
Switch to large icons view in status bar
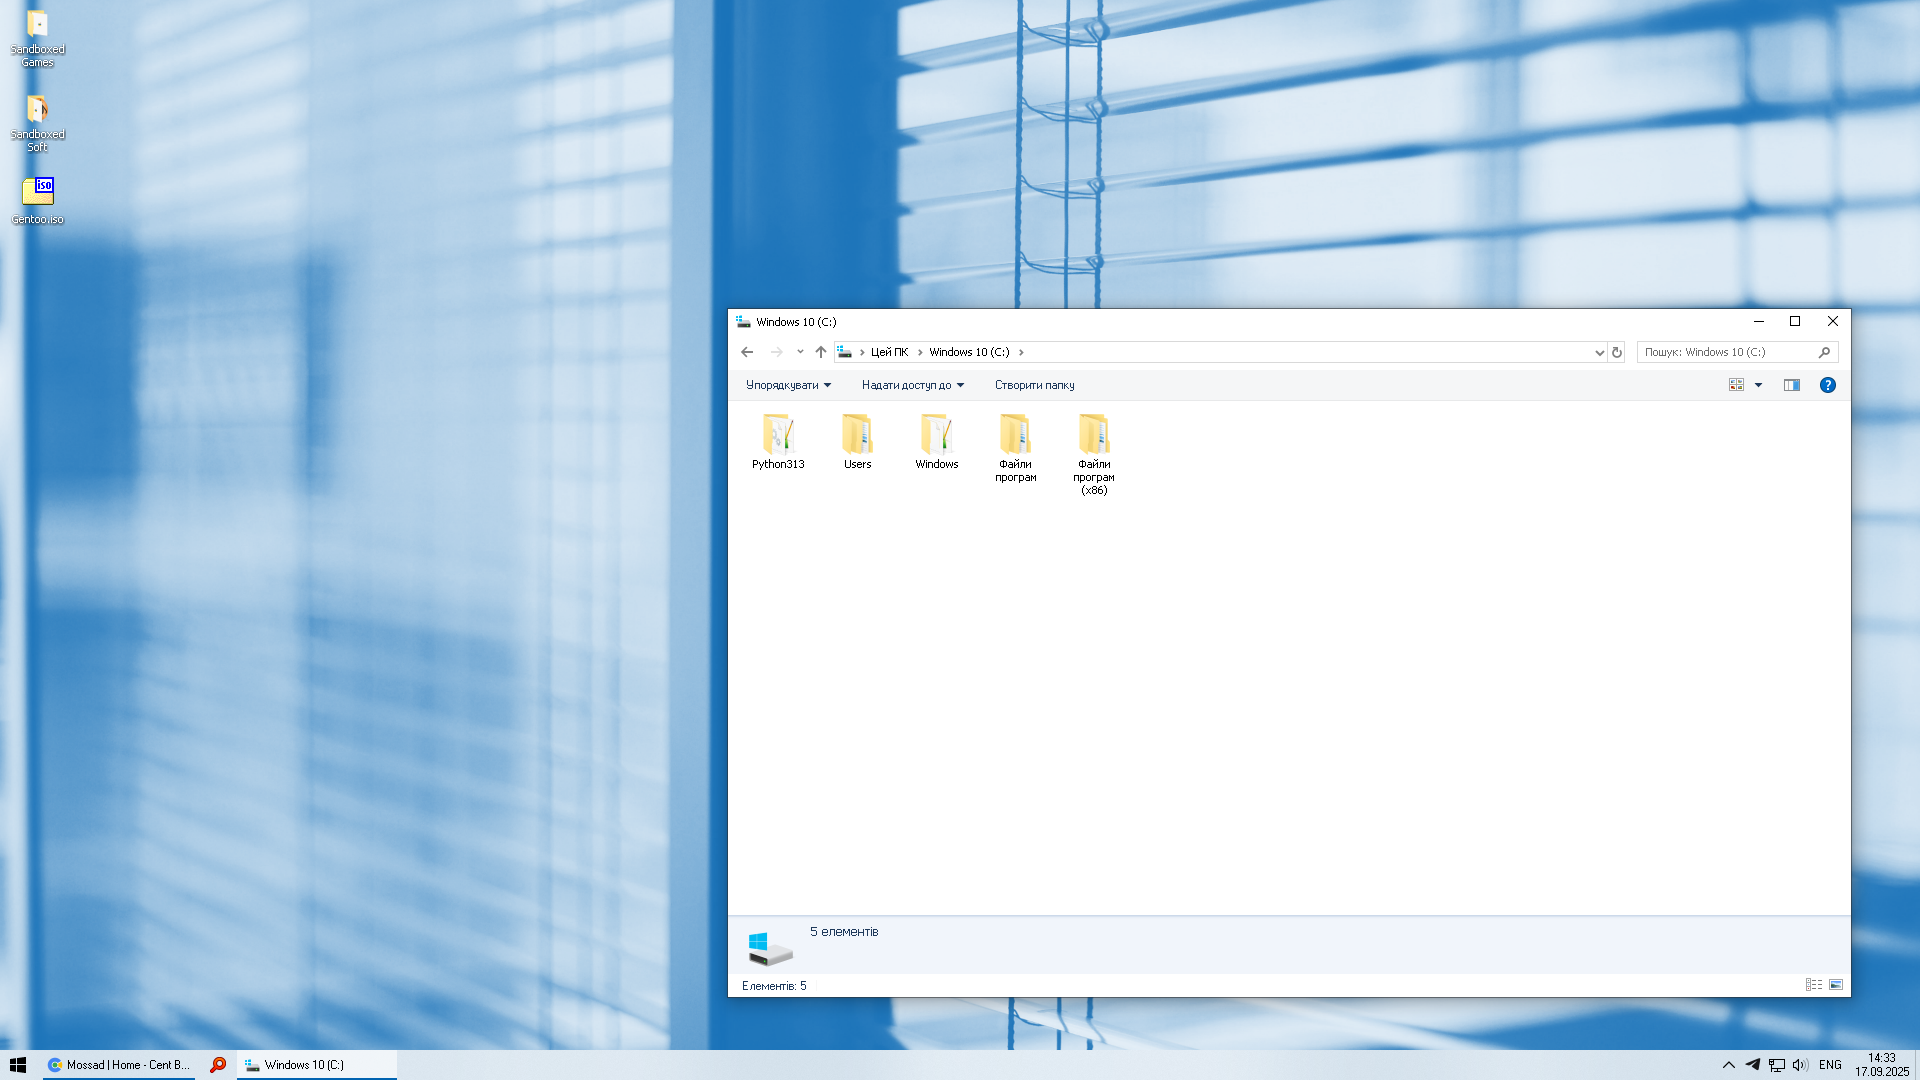1836,985
